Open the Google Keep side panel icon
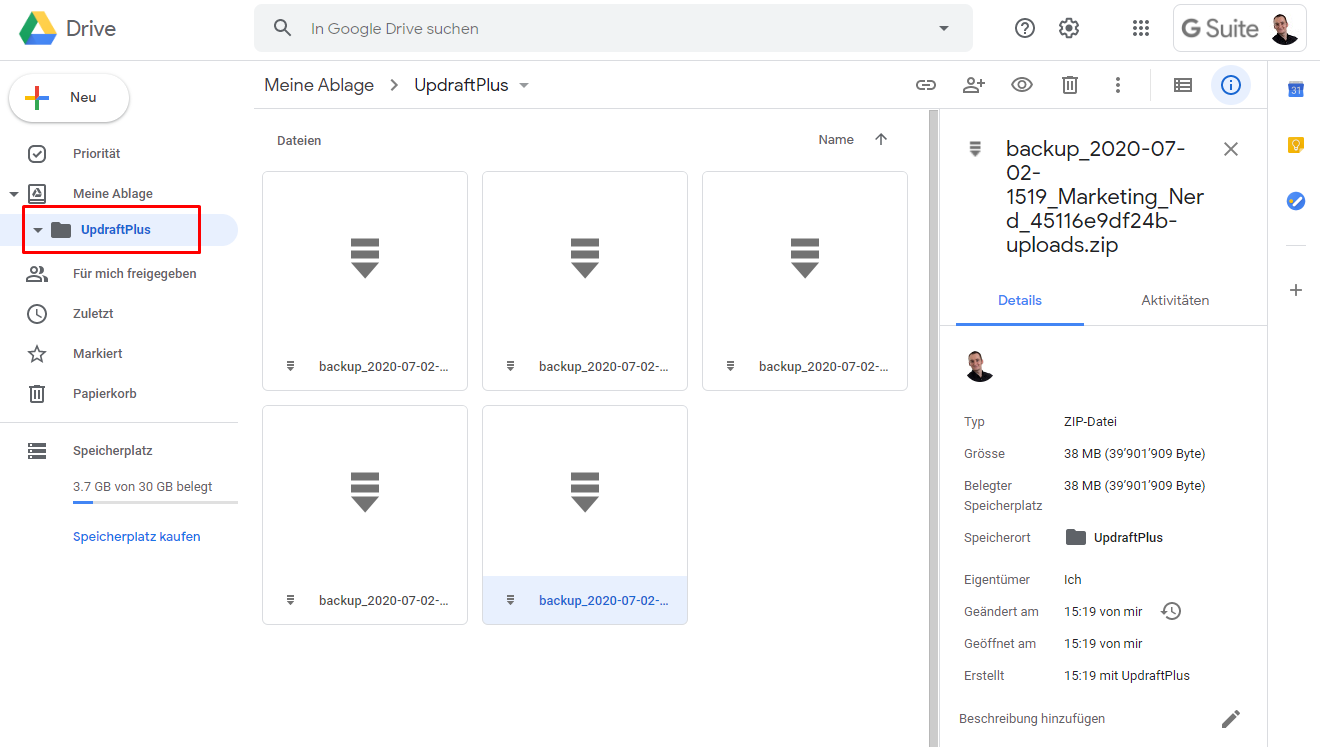Screen dimensions: 1320x747 point(1296,146)
